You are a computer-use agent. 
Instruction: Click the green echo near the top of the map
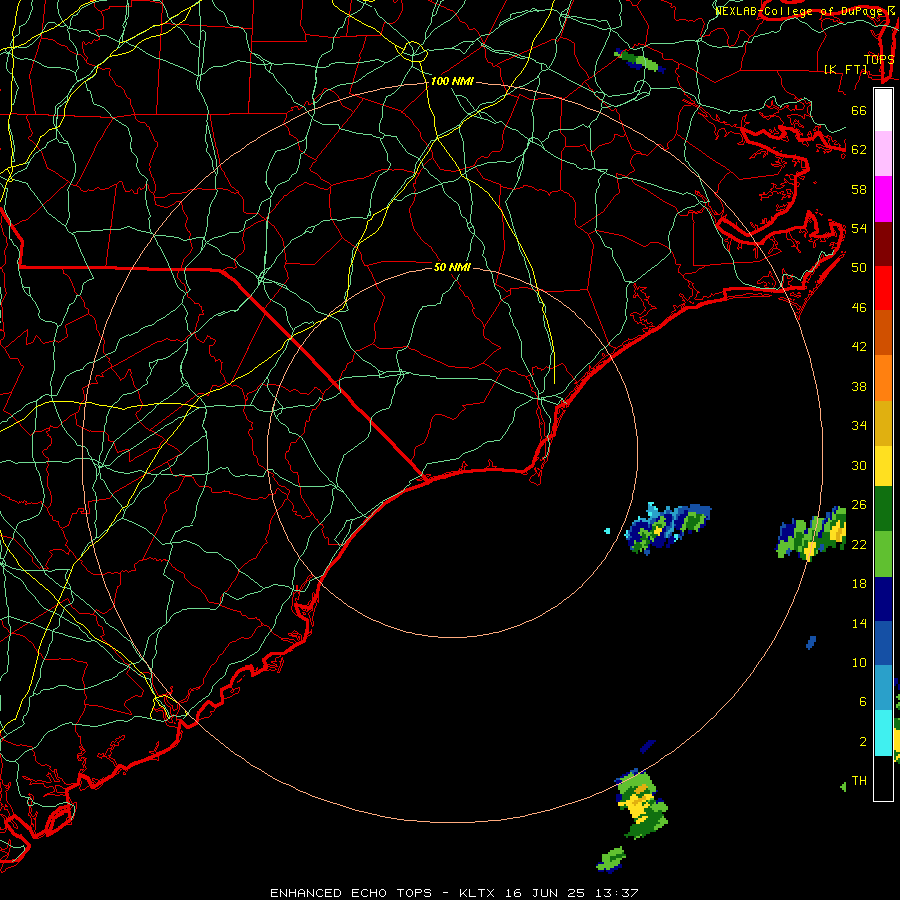639,61
